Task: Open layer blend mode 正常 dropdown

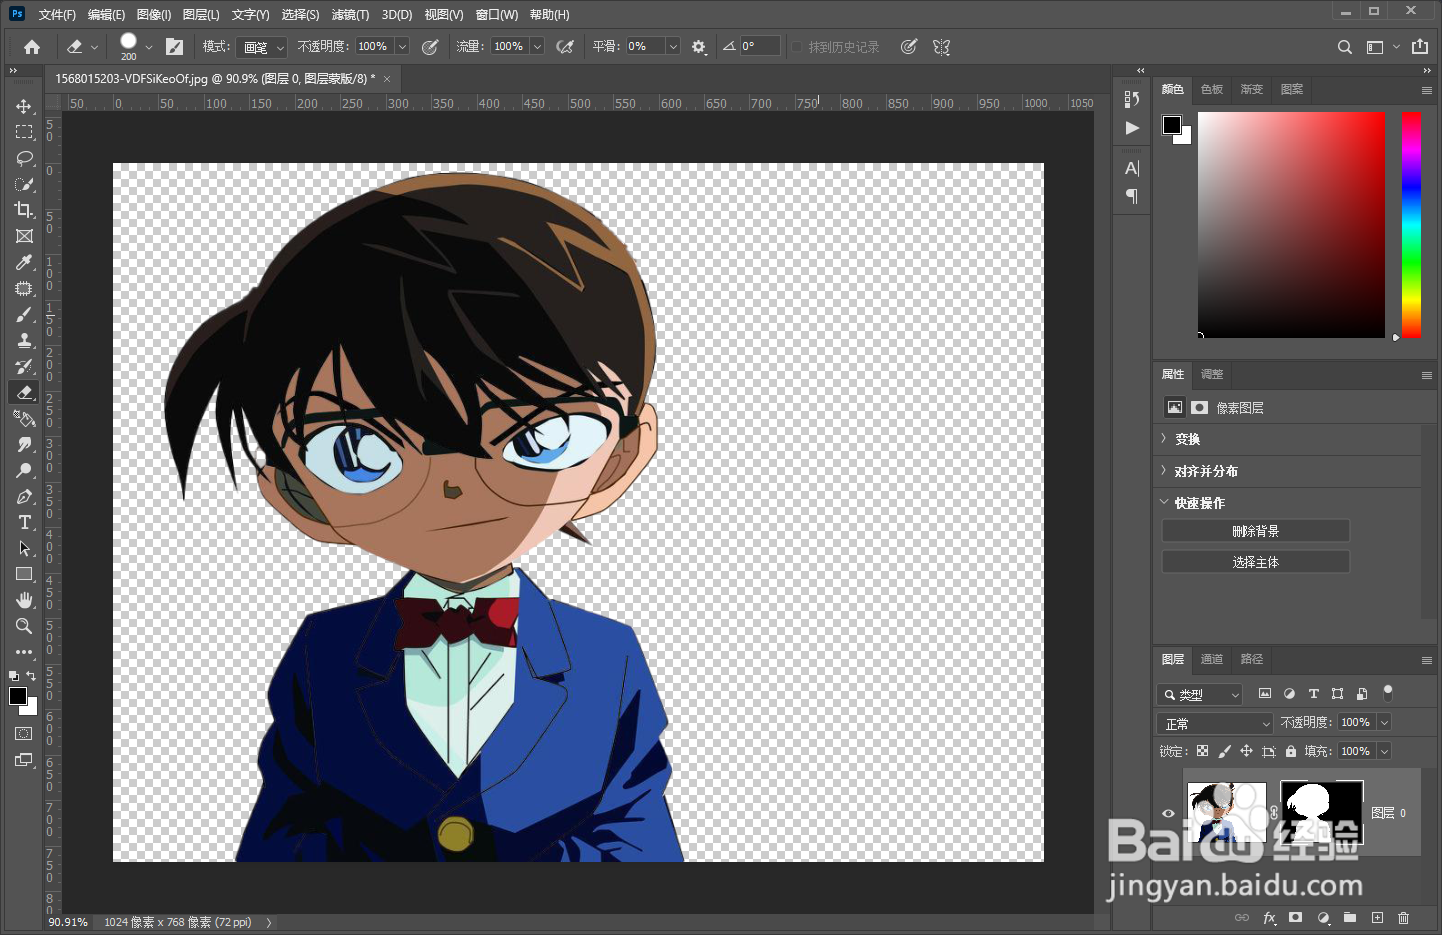Action: (x=1215, y=723)
